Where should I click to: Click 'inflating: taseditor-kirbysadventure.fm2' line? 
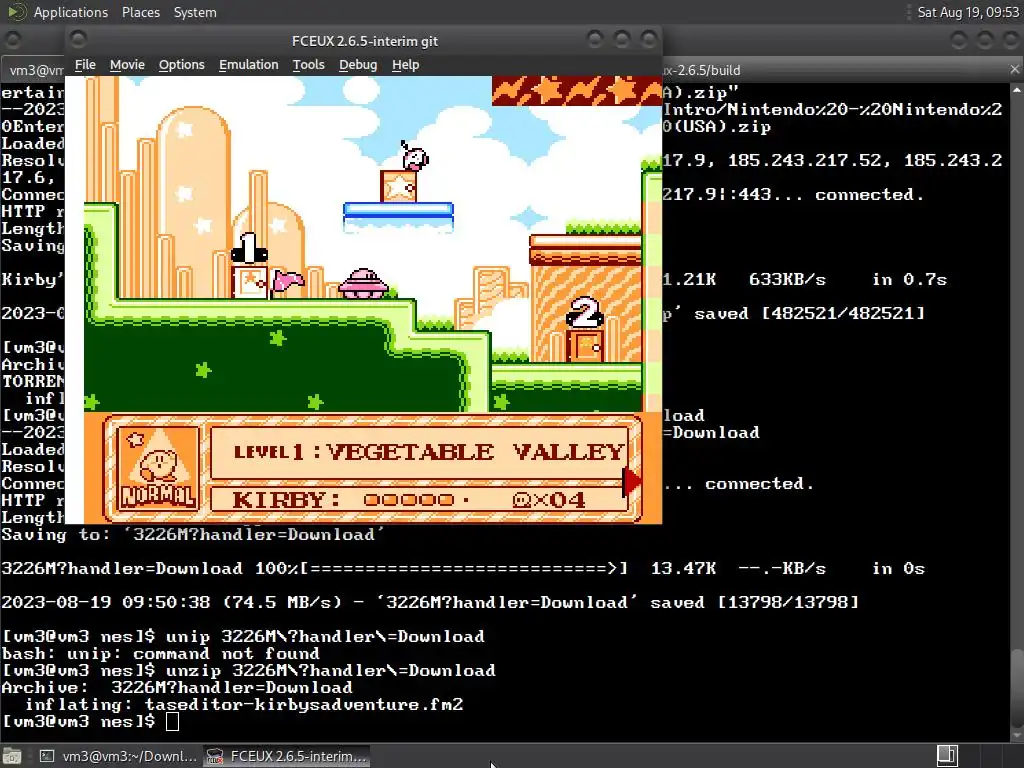click(244, 704)
